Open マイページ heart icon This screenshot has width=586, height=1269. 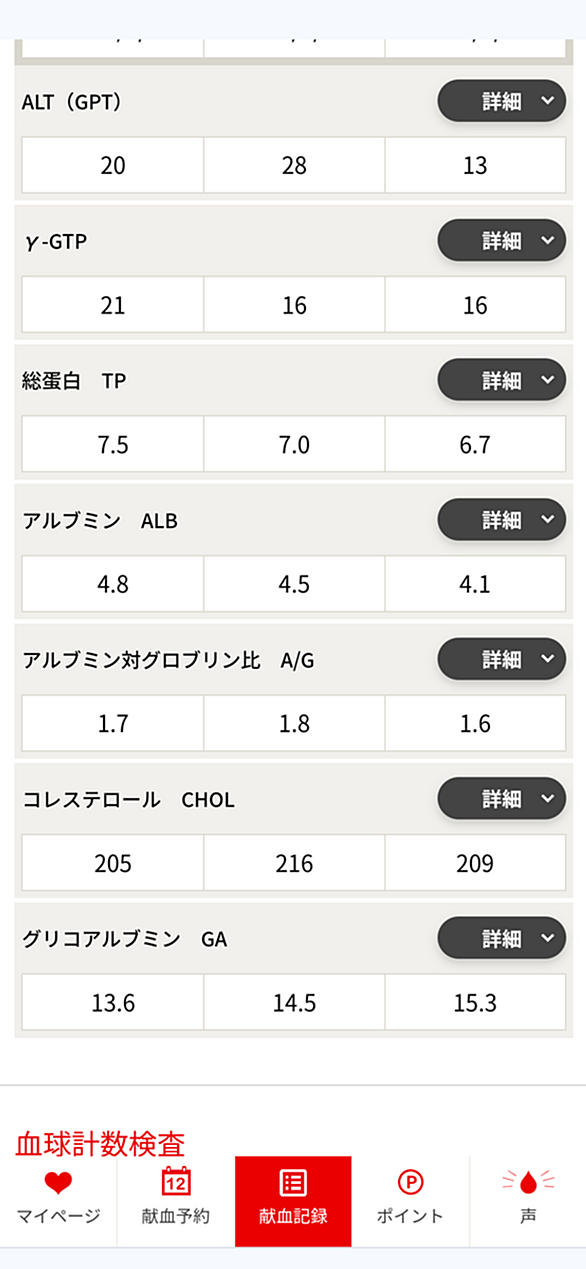[x=58, y=1183]
